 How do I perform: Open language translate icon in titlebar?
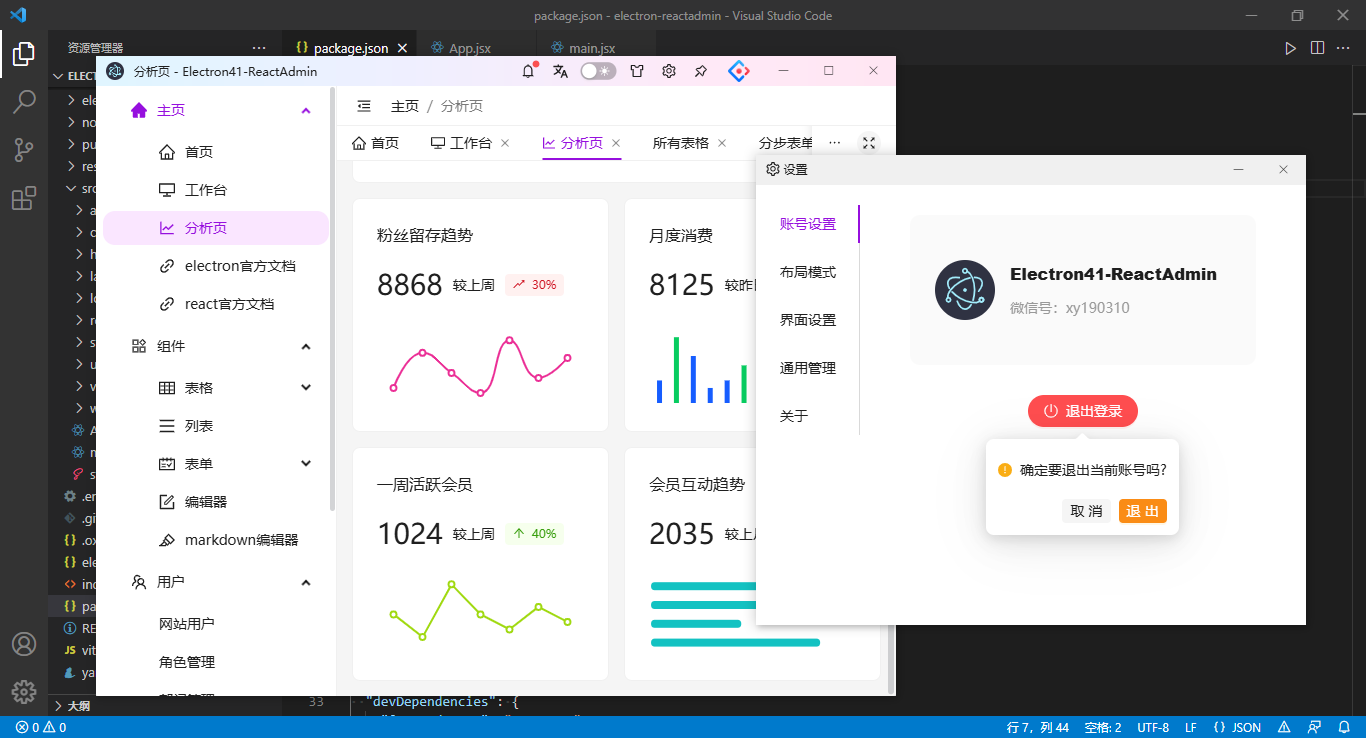pyautogui.click(x=560, y=71)
